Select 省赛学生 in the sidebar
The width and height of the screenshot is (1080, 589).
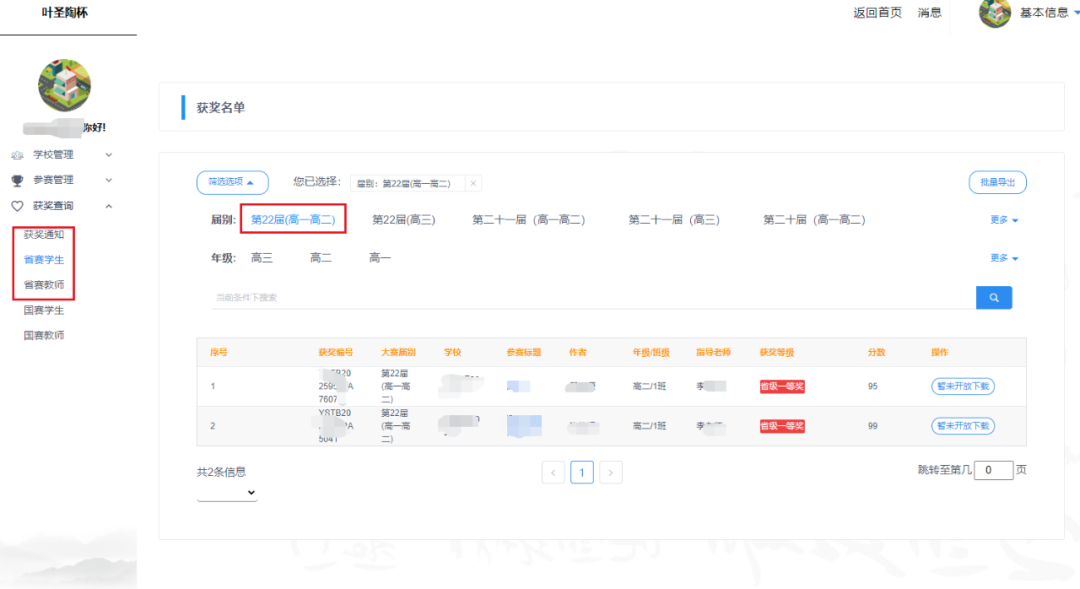pos(44,259)
